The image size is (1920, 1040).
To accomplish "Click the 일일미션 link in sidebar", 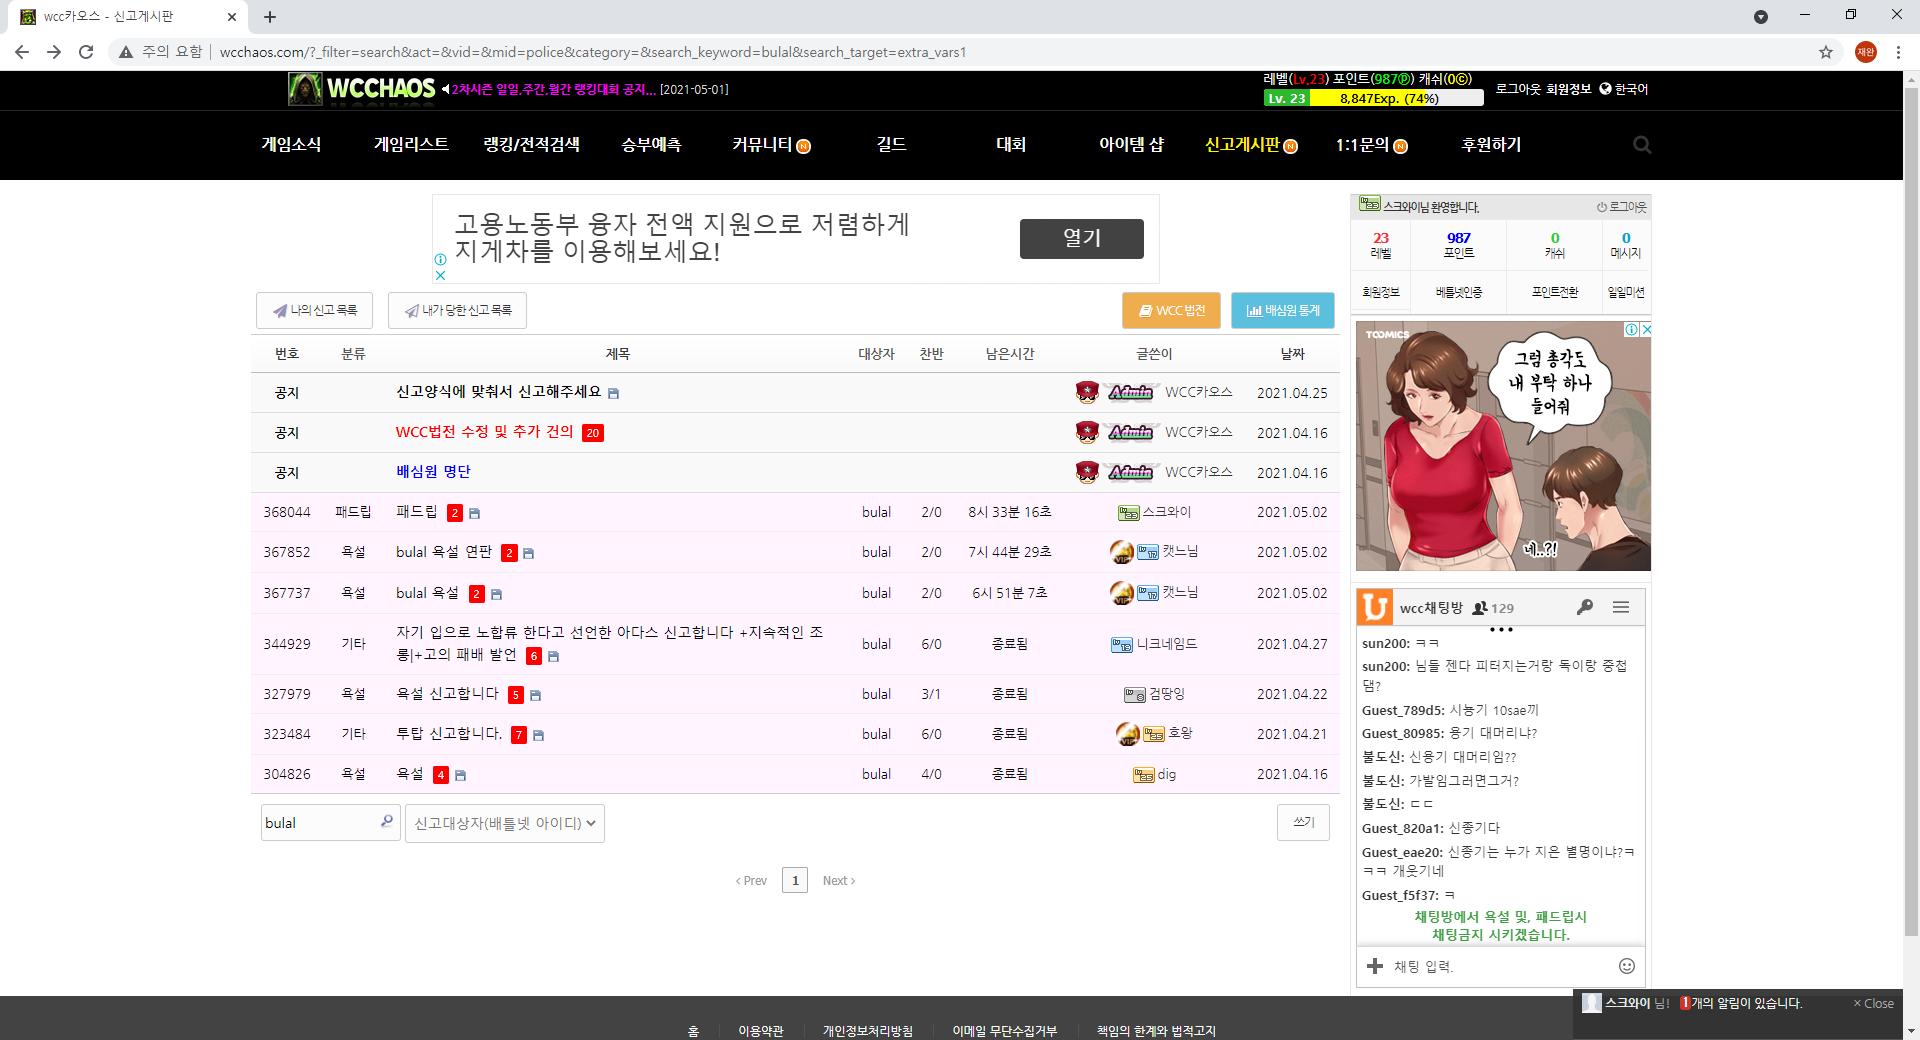I will pos(1625,292).
